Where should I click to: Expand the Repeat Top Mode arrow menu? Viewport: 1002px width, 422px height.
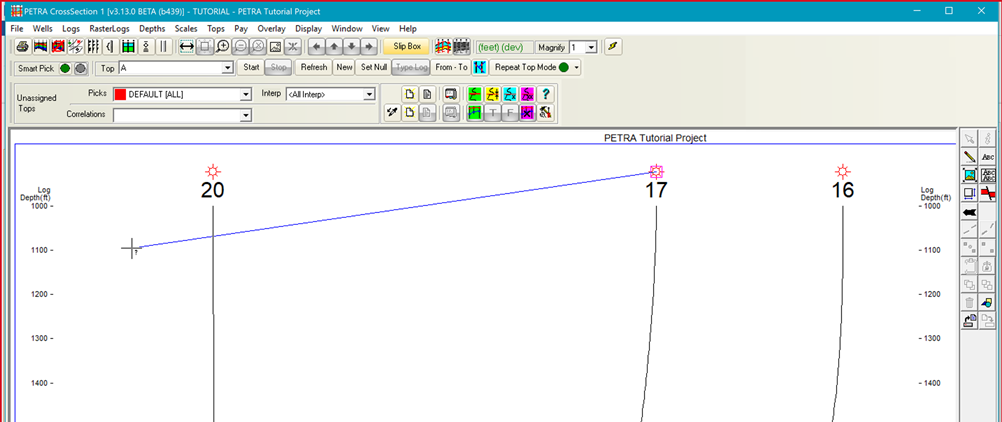point(576,67)
